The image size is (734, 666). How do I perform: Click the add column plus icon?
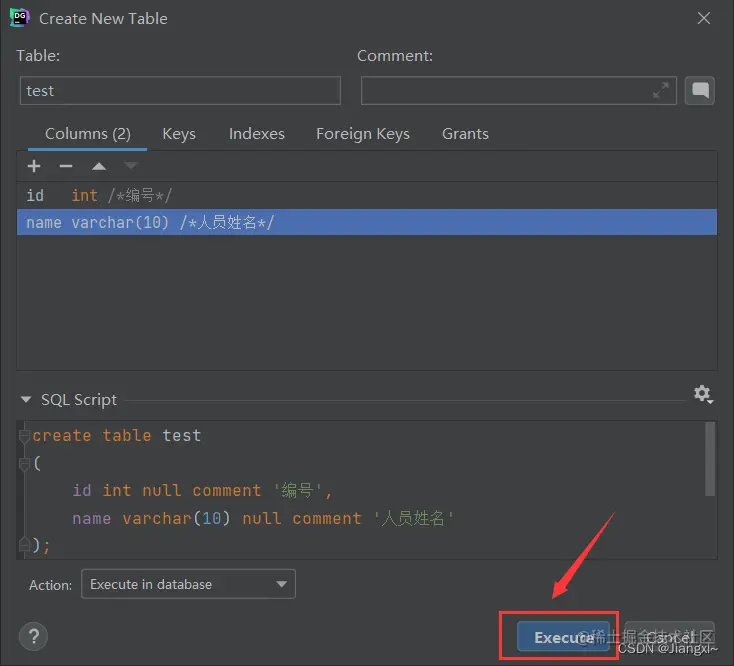(x=34, y=166)
